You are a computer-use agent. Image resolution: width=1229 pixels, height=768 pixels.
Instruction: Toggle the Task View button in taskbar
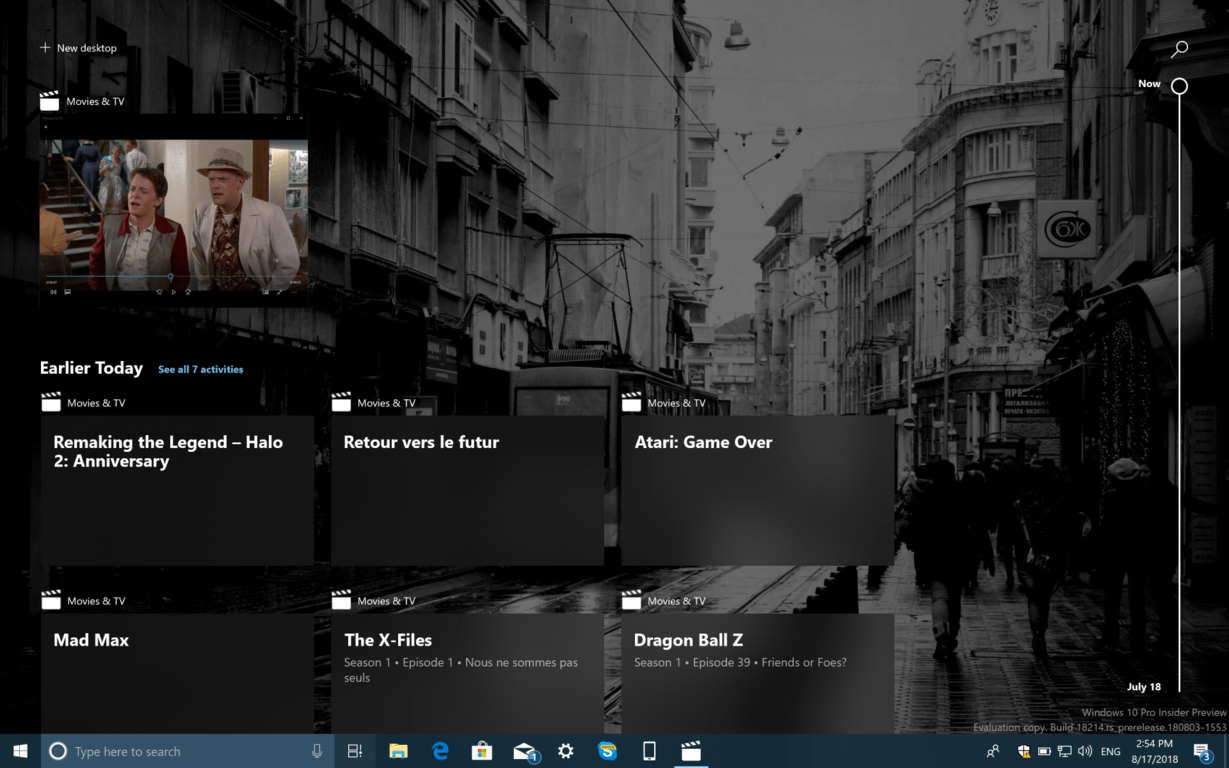(355, 751)
